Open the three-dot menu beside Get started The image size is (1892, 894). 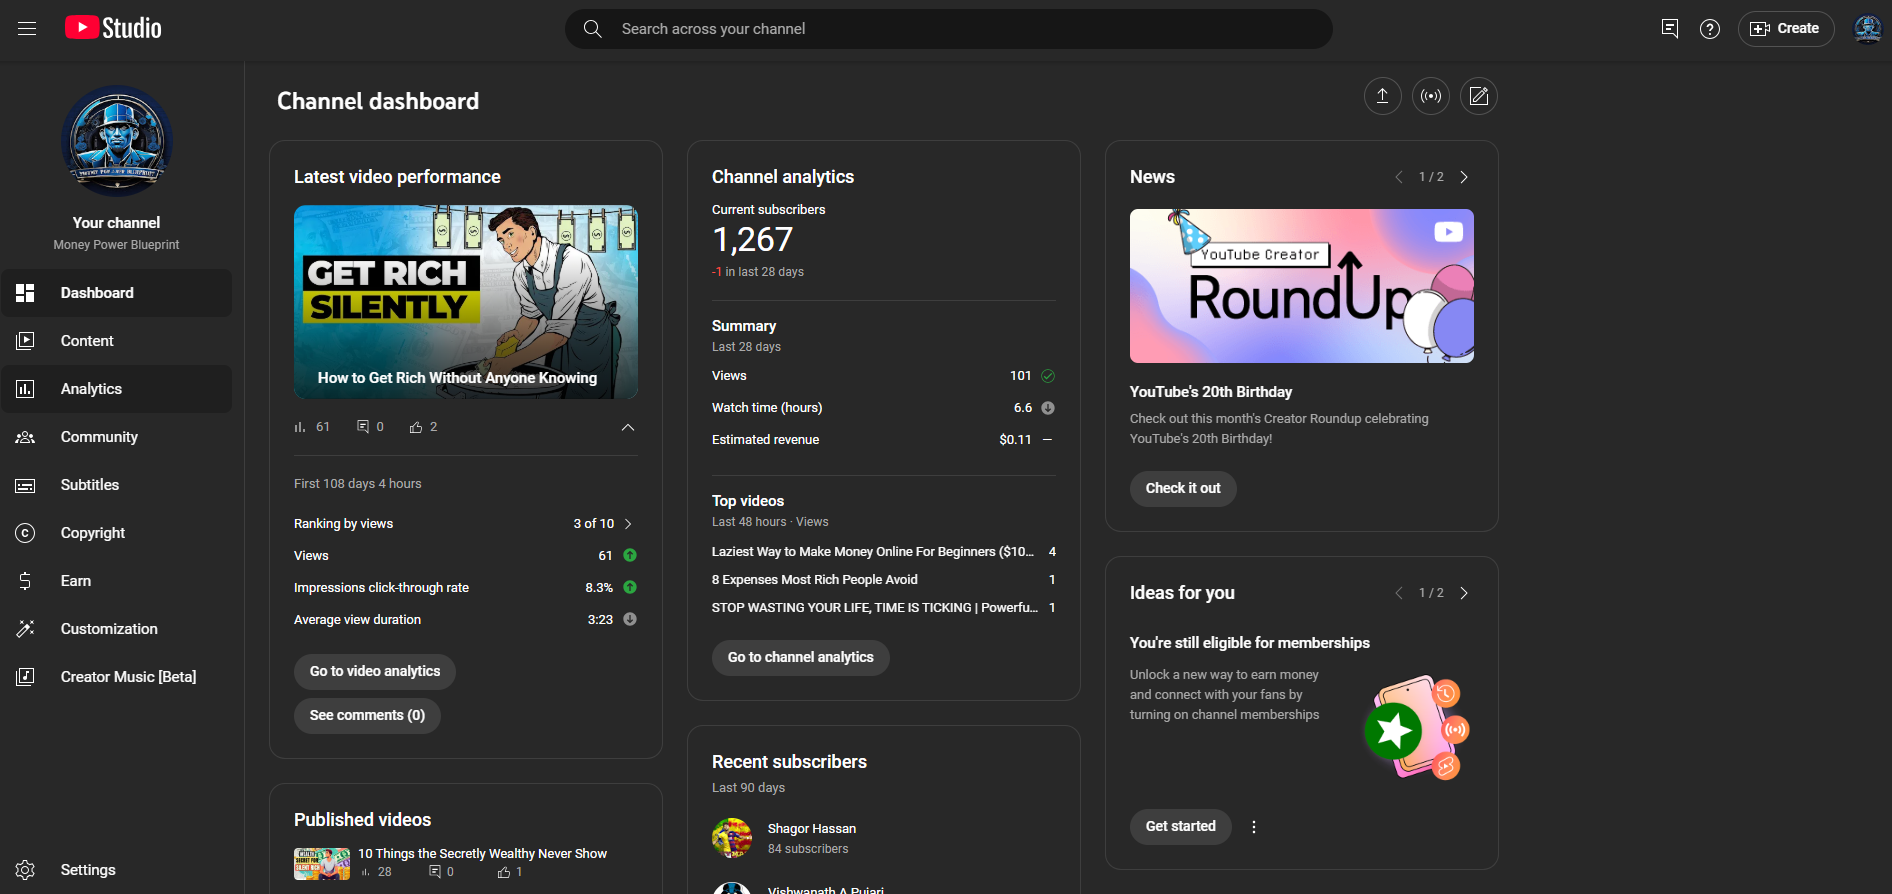(x=1254, y=827)
